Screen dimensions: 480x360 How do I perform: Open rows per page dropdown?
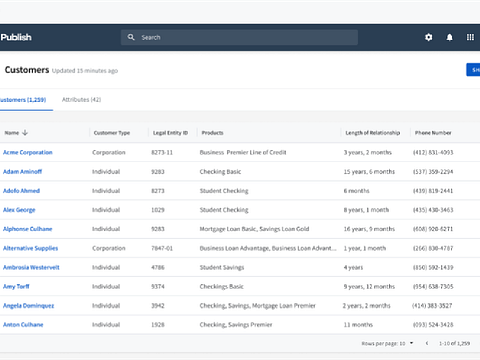(x=411, y=343)
